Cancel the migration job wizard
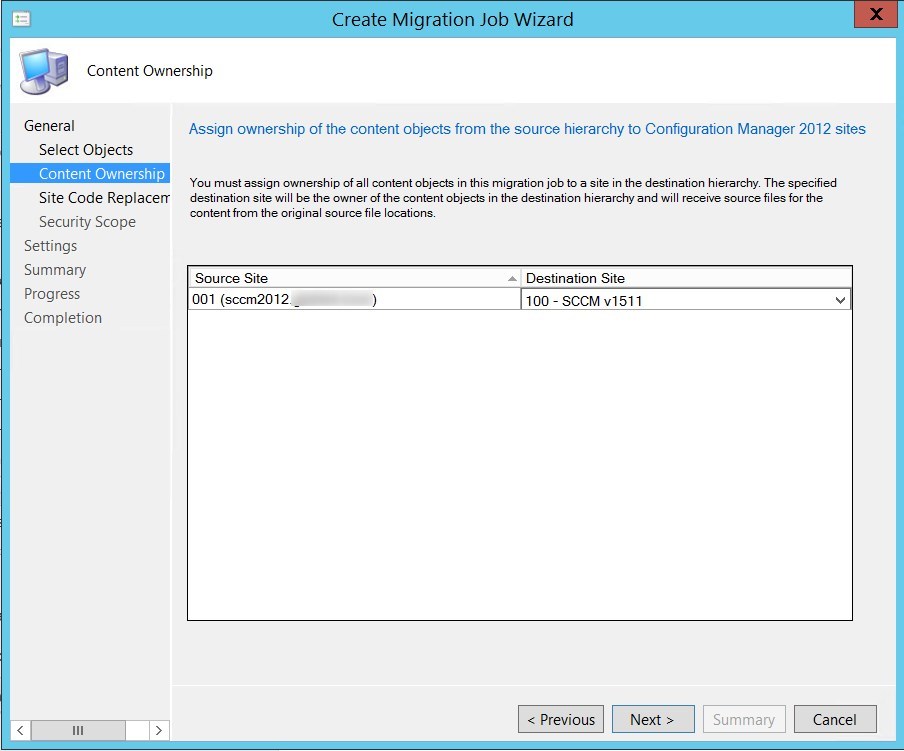Image resolution: width=904 pixels, height=751 pixels. click(x=835, y=718)
